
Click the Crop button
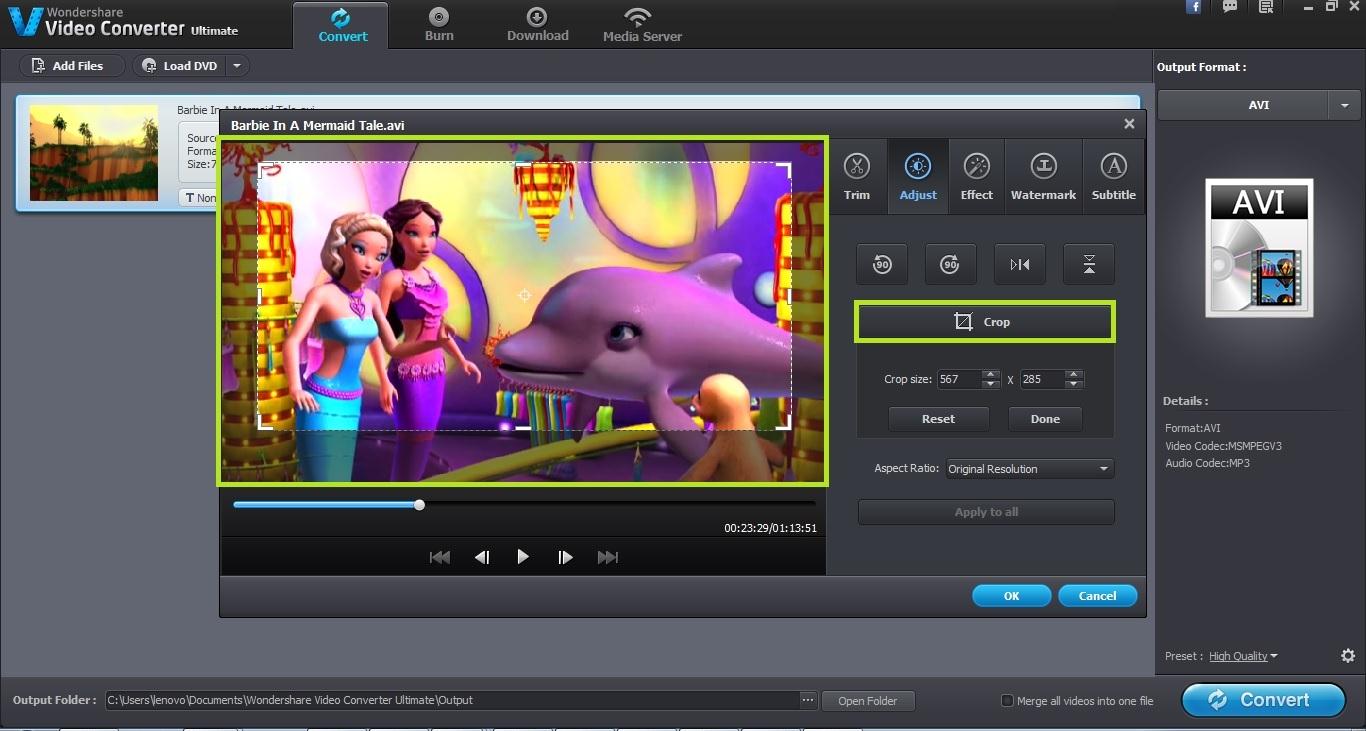pyautogui.click(x=984, y=322)
